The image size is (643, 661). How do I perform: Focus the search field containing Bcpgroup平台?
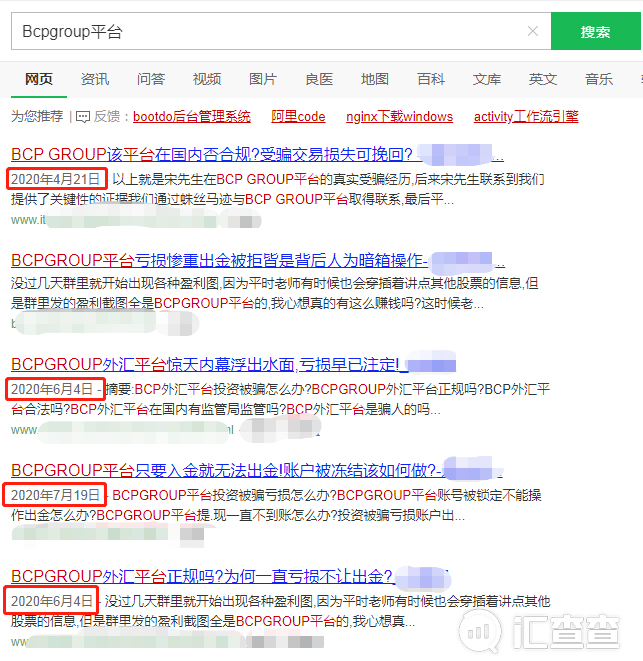pyautogui.click(x=281, y=31)
